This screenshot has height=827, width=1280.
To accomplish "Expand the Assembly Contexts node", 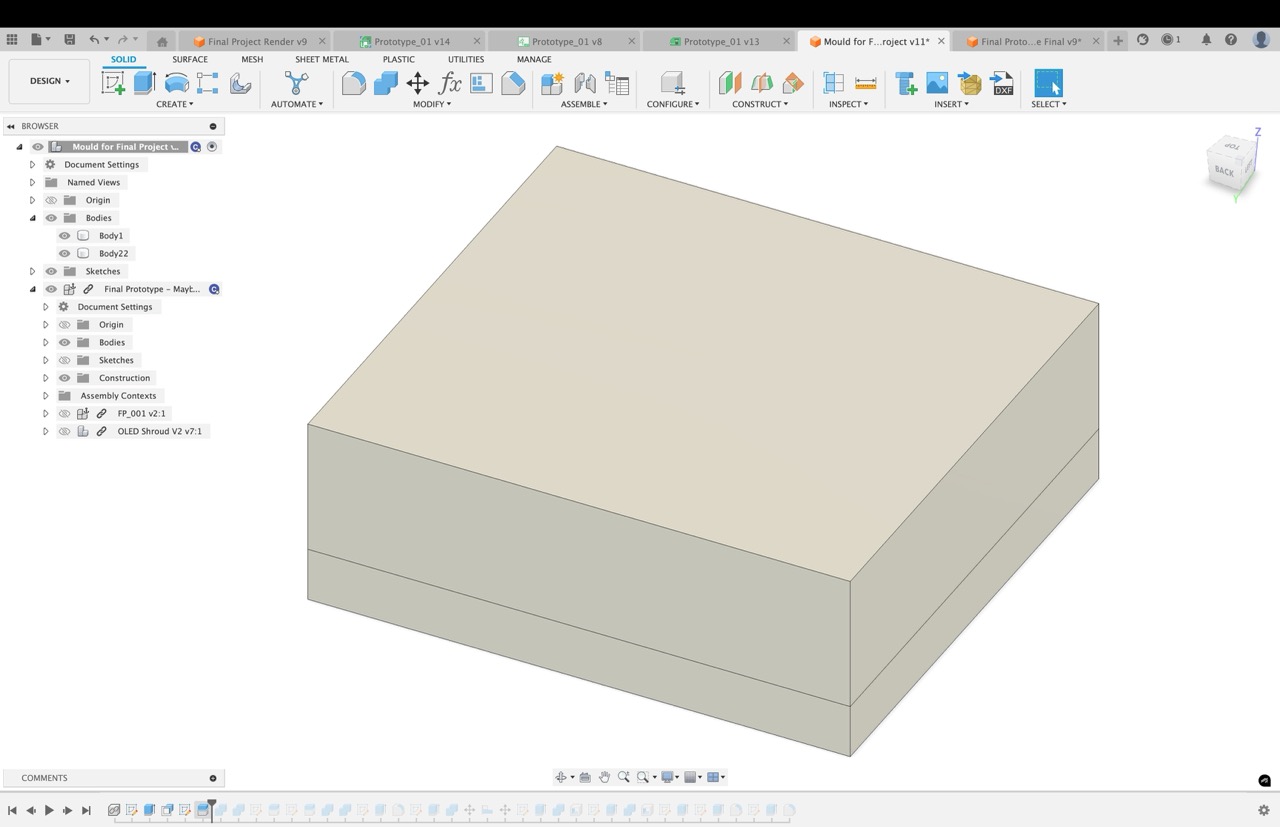I will tap(46, 396).
